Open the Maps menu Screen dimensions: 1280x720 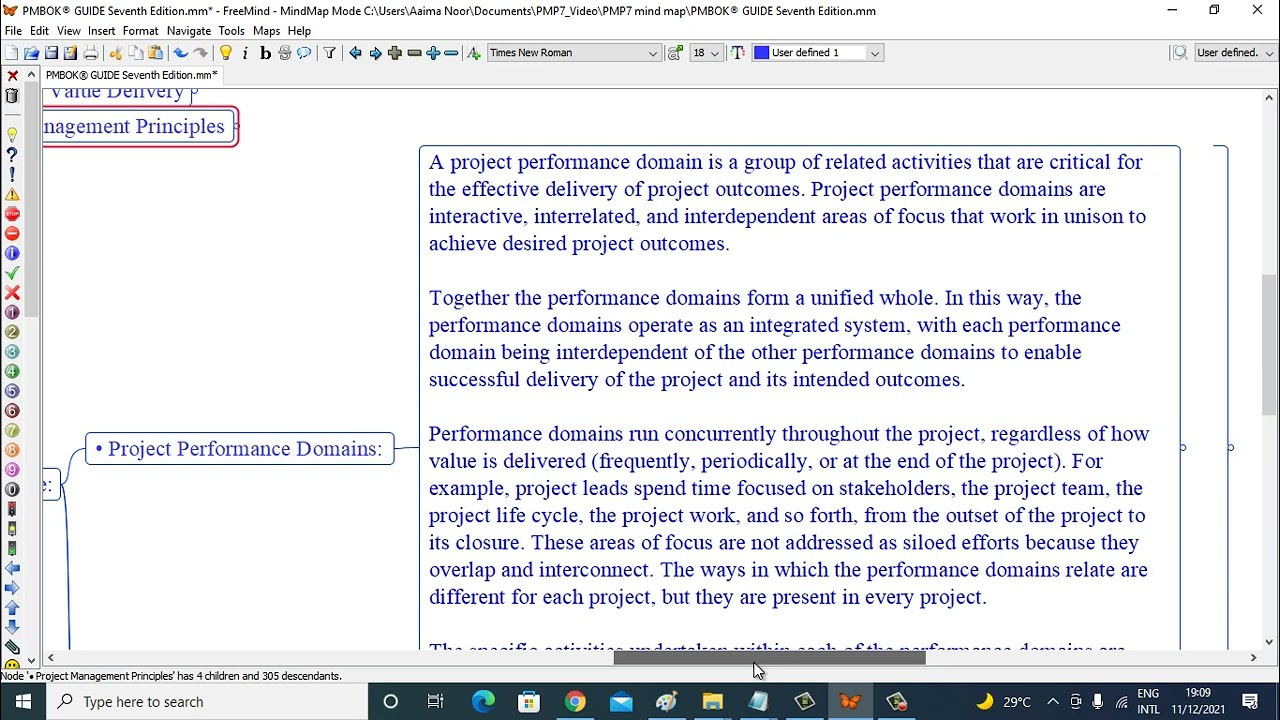266,31
